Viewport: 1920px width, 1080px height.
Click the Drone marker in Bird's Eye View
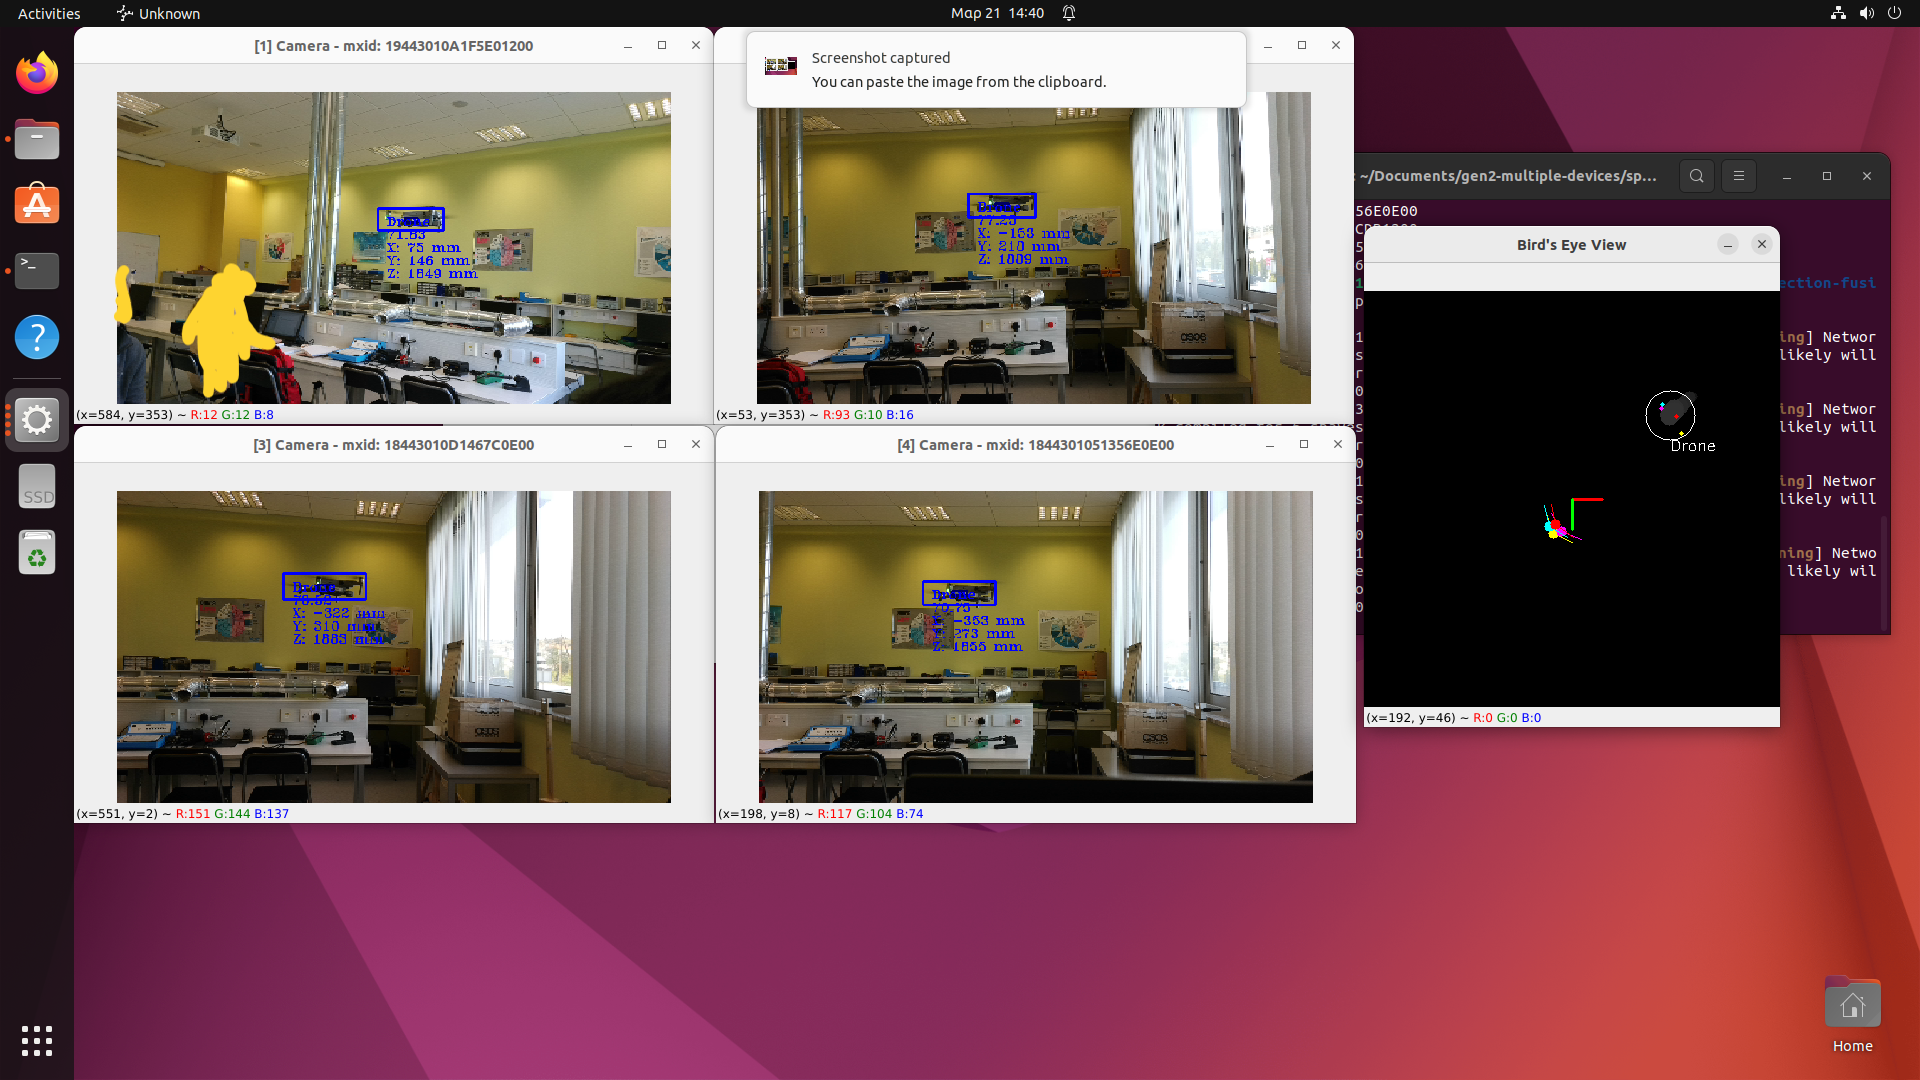[x=1671, y=415]
